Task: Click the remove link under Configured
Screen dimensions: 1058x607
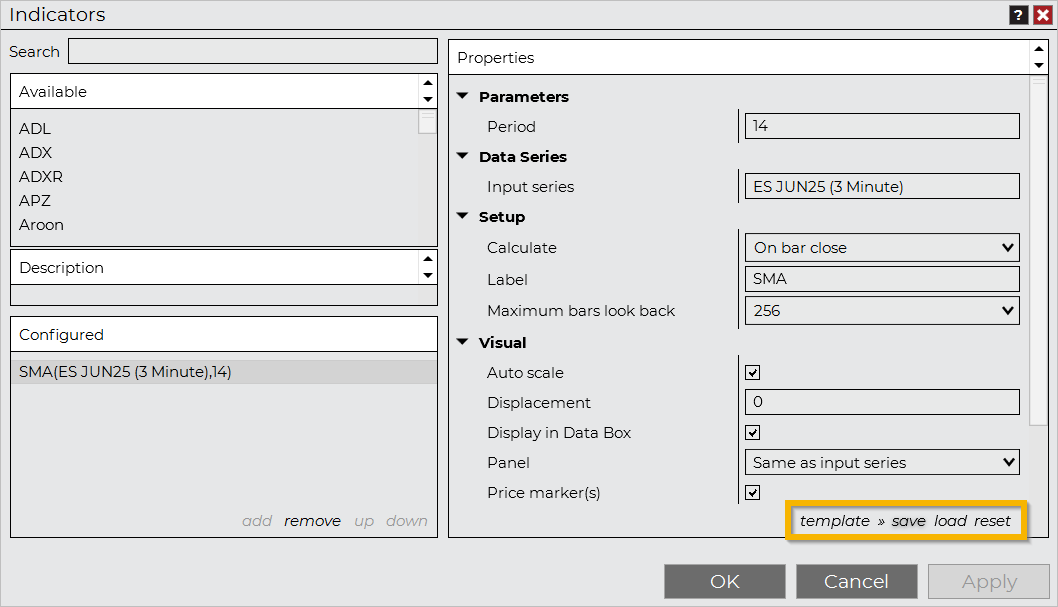Action: 312,521
